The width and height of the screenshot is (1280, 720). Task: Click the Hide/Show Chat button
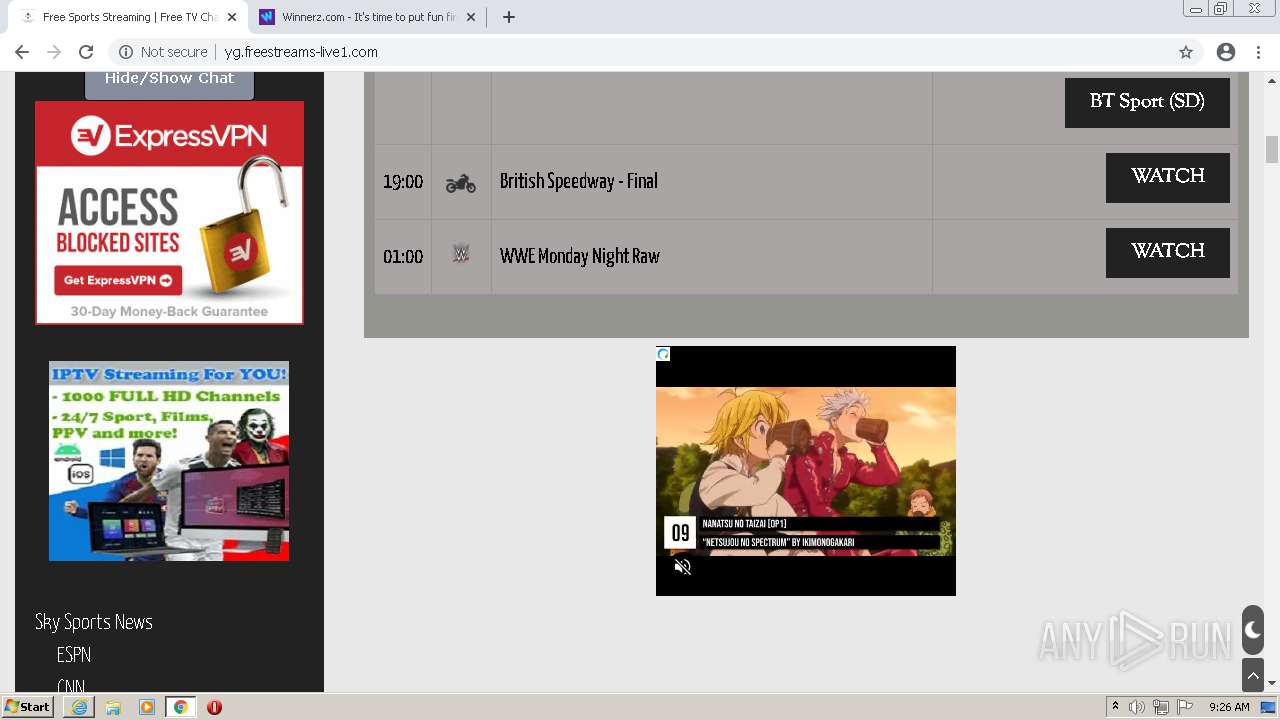pos(169,80)
